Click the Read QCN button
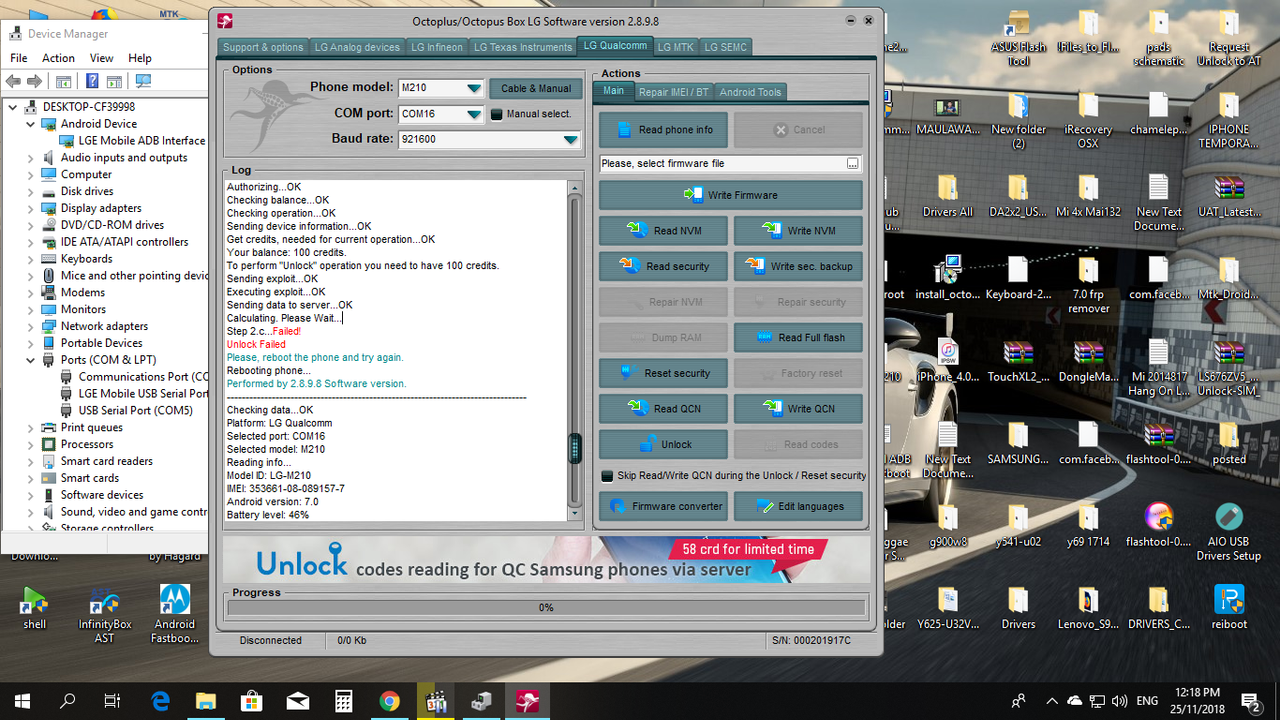Screen dimensions: 1280x720 point(665,408)
